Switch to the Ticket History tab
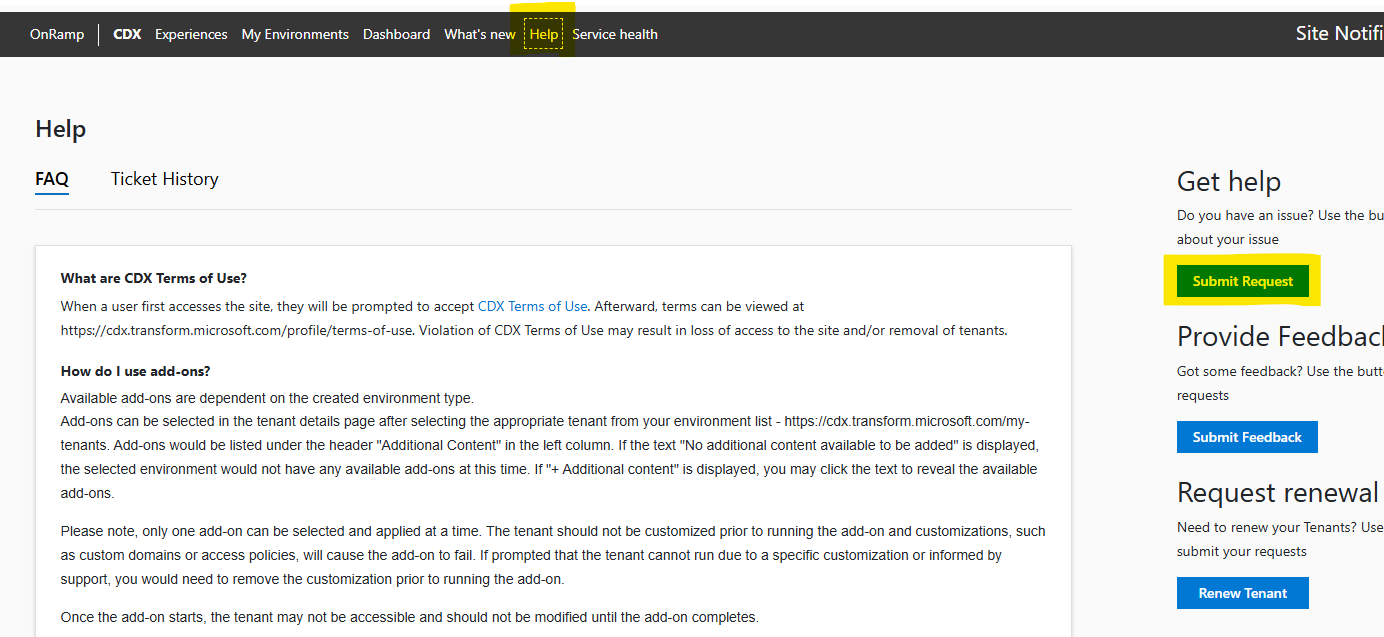This screenshot has height=637, width=1384. (x=165, y=179)
